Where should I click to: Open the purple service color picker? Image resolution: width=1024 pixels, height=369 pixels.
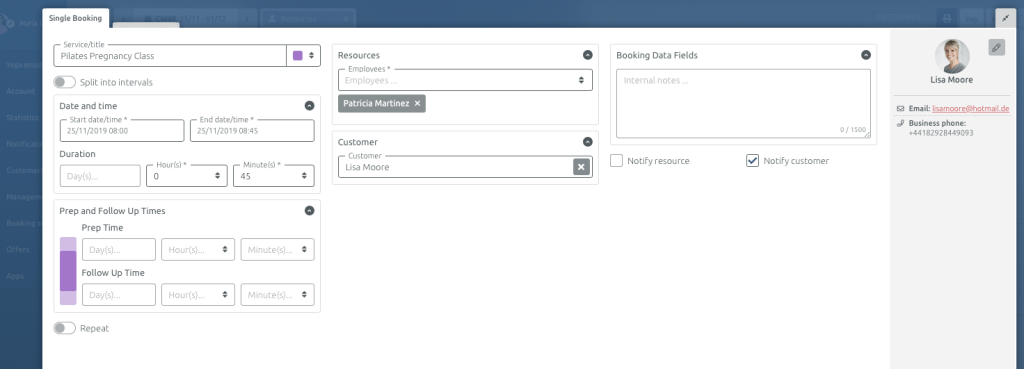click(x=304, y=56)
